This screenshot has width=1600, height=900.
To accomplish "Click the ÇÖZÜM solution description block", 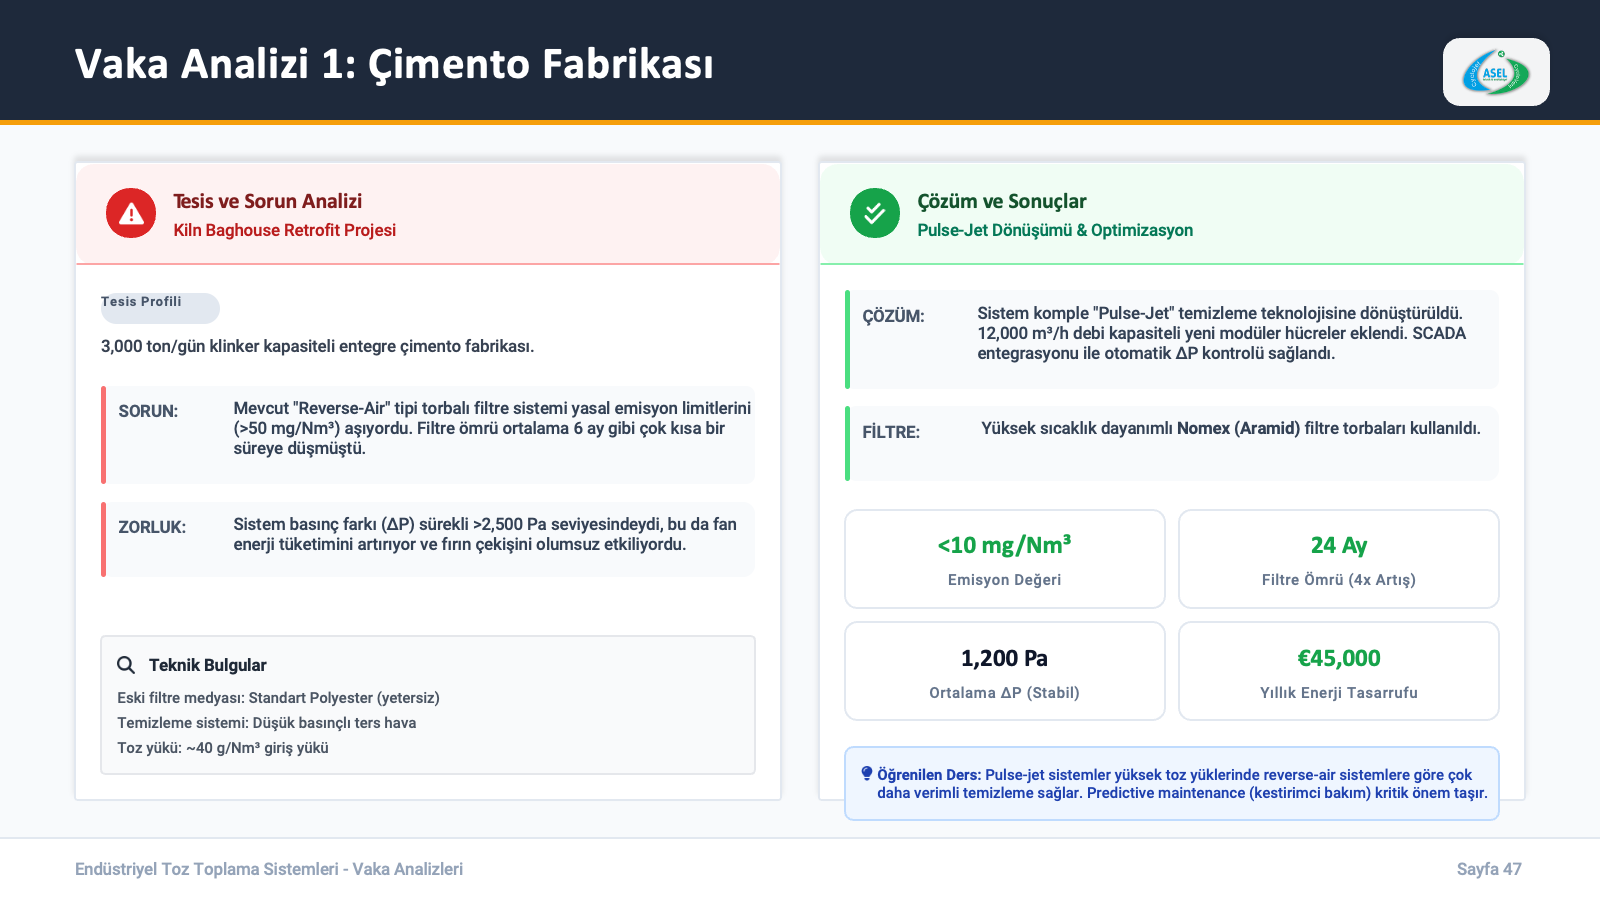I will pos(1172,339).
